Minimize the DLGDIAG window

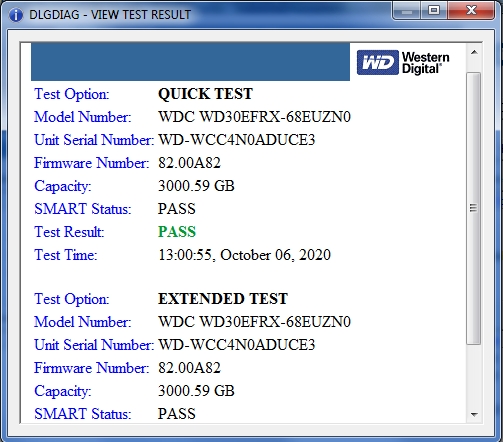click(407, 10)
